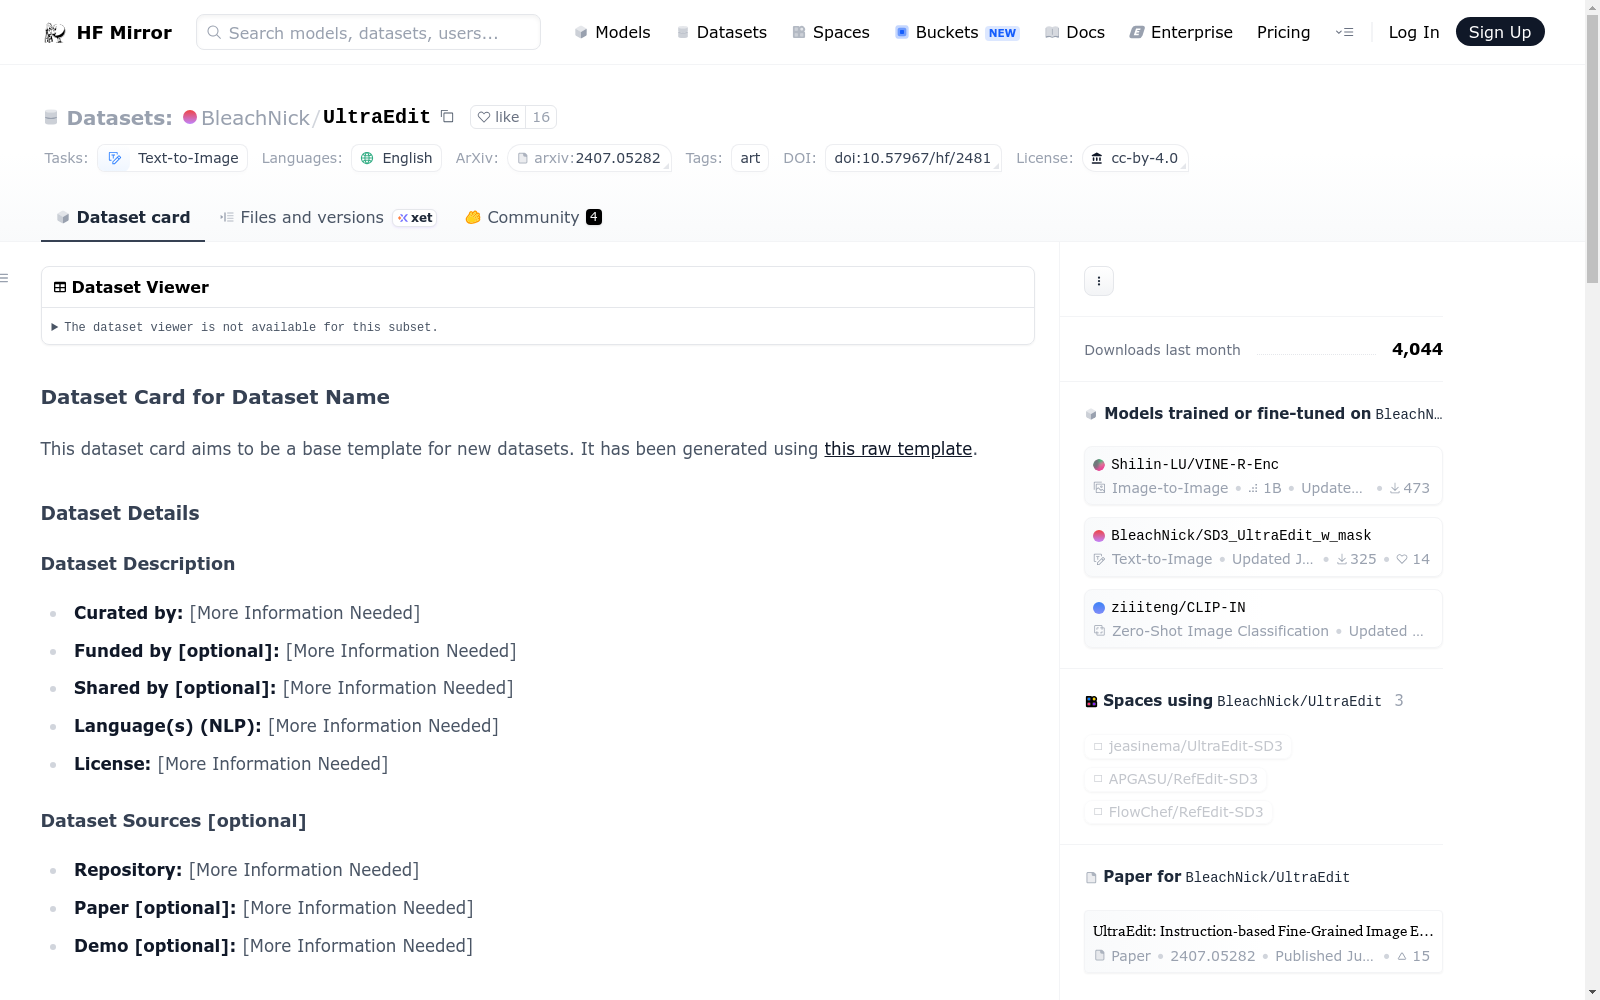Viewport: 1600px width, 1000px height.
Task: Open BleachNick user profile link
Action: click(x=255, y=118)
